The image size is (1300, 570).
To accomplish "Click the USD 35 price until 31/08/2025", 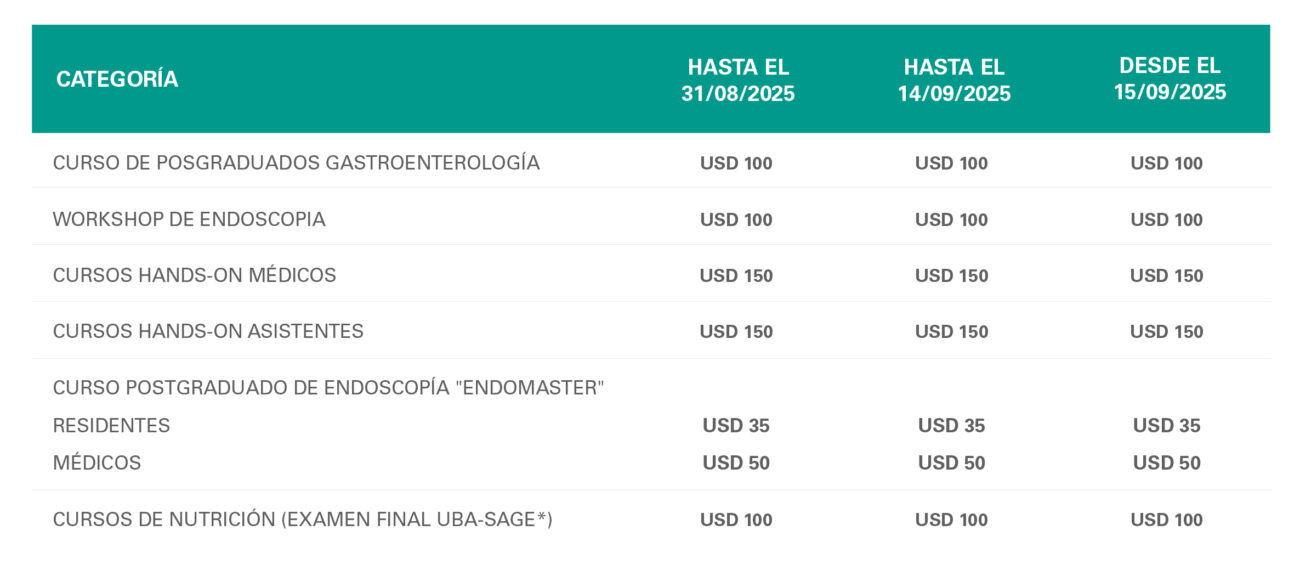I will coord(736,425).
